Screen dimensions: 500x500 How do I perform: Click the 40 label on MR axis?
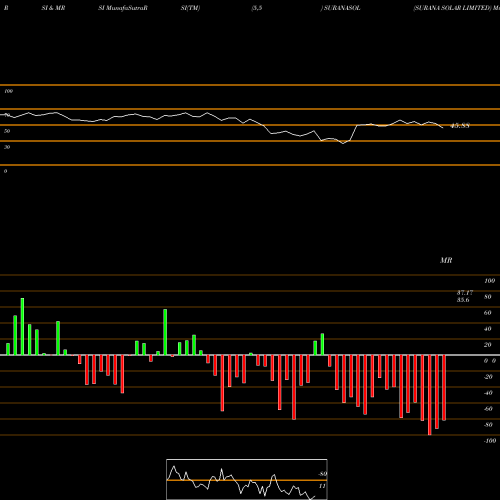[488, 329]
